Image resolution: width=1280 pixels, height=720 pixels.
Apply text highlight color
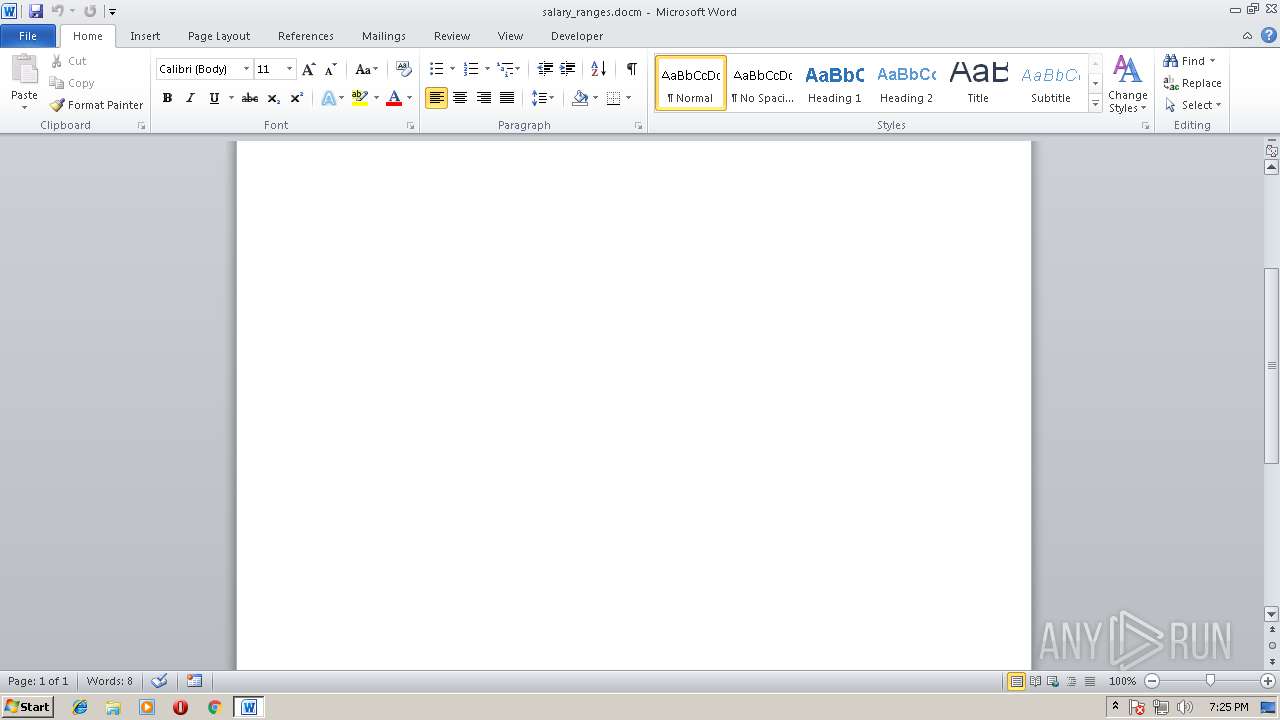click(x=360, y=98)
